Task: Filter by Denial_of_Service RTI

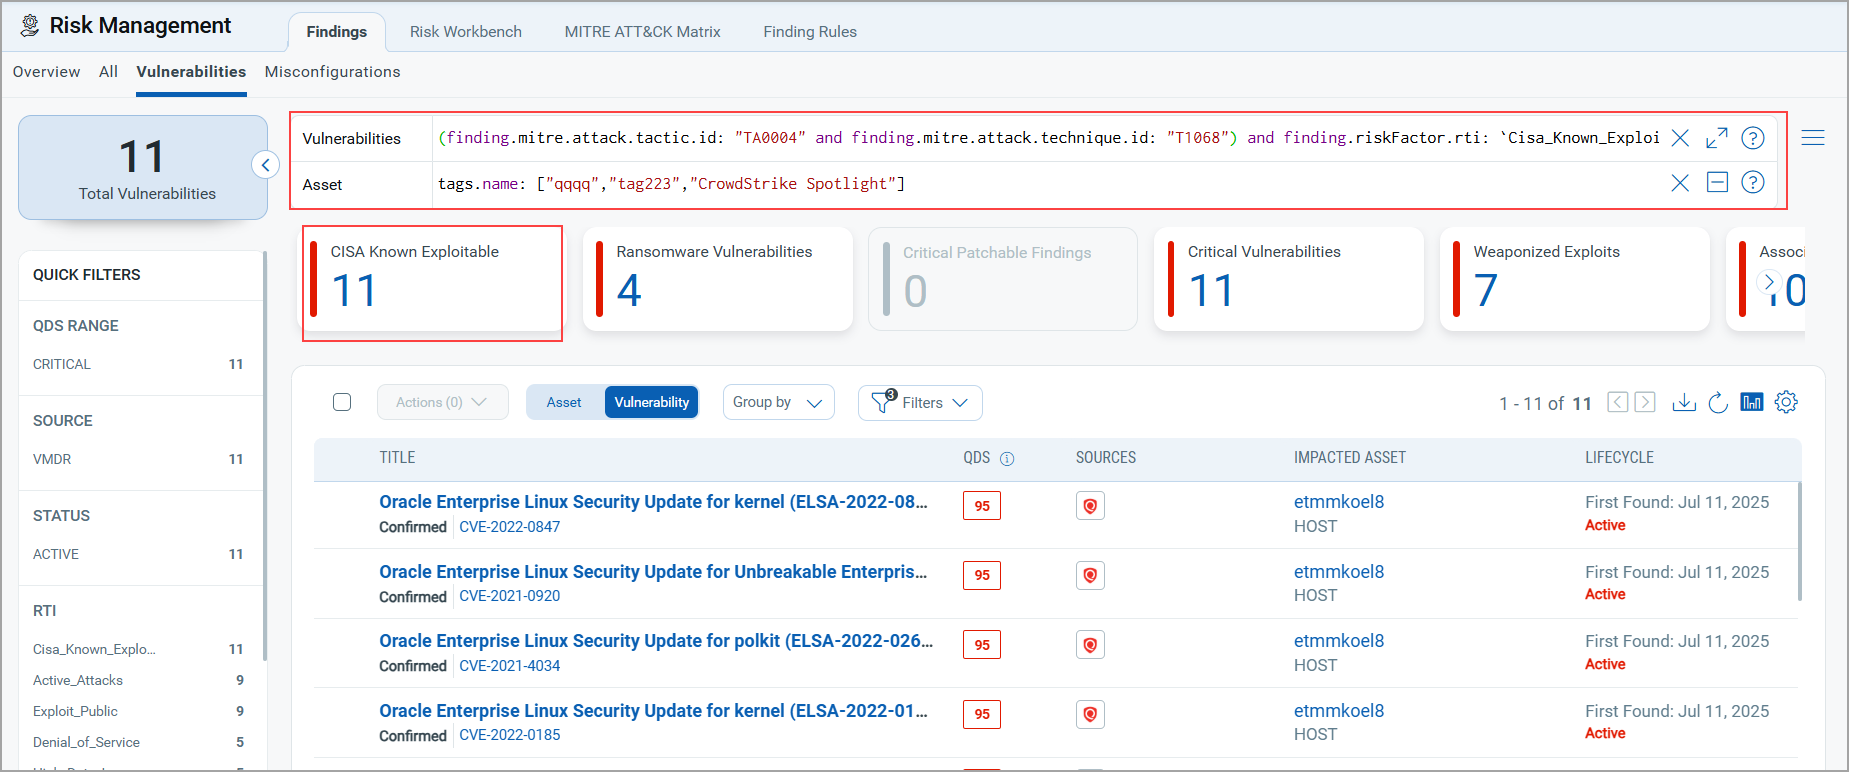Action: pos(138,742)
